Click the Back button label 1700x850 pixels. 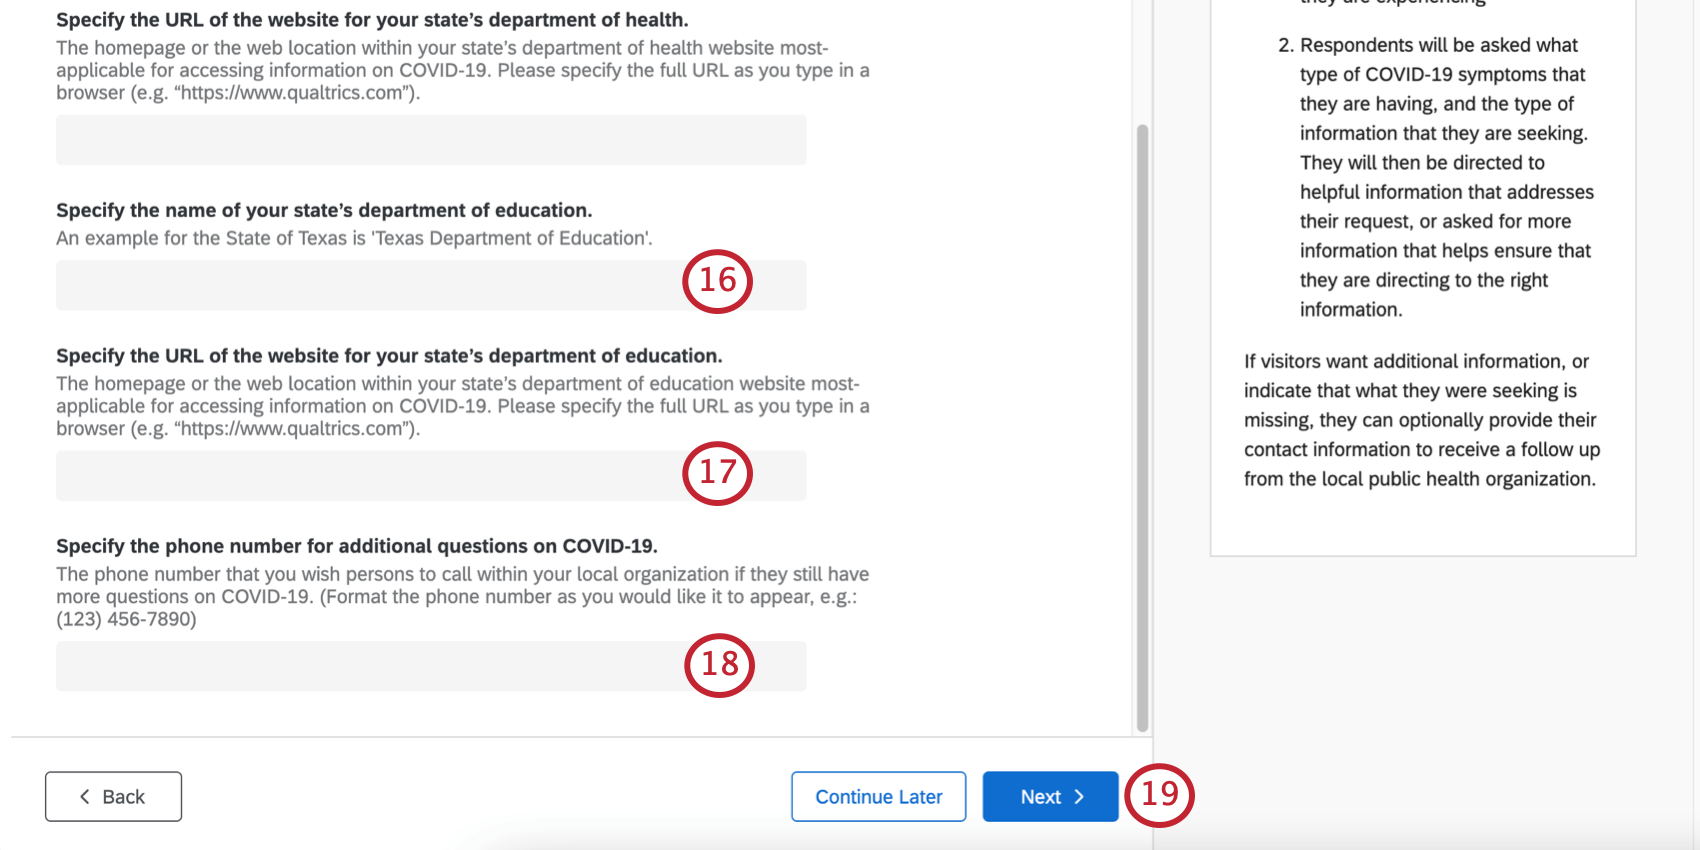pos(124,797)
